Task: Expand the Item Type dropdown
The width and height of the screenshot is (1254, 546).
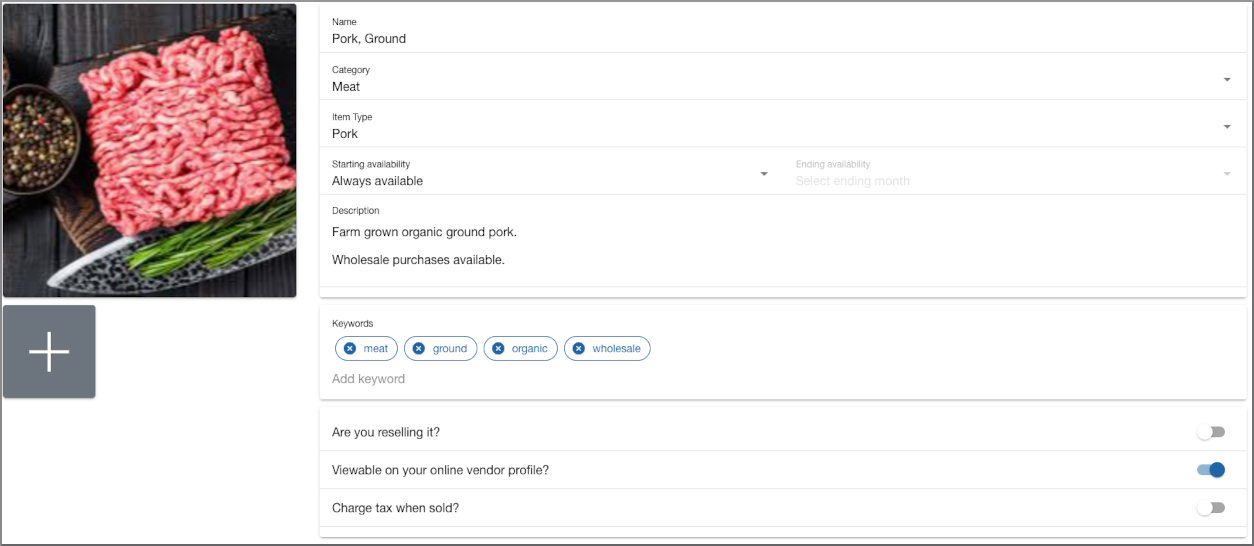Action: pos(1227,127)
